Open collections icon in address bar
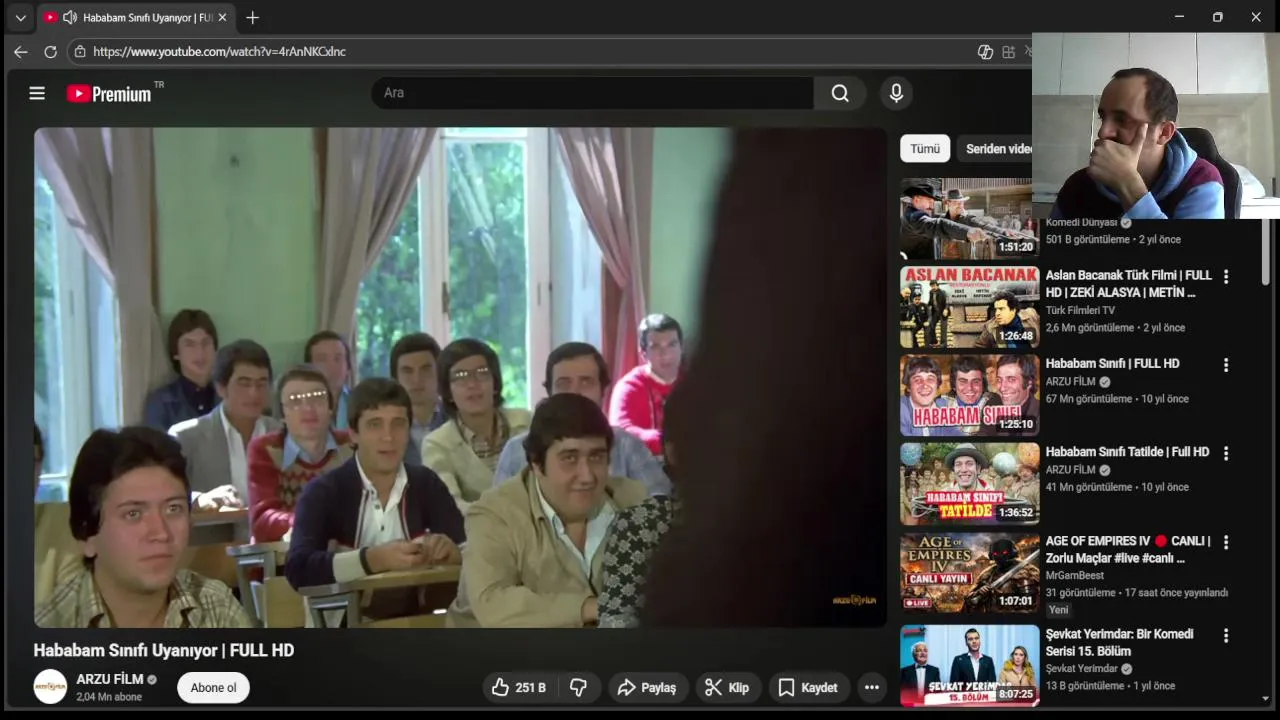This screenshot has width=1280, height=720. point(1008,51)
